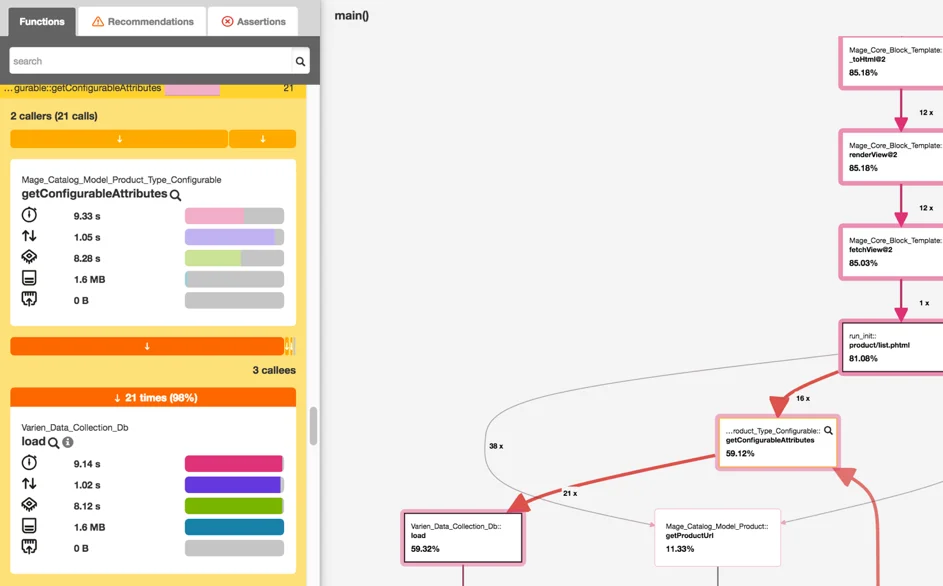Open the Assertions tab
Viewport: 943px width, 586px height.
[x=253, y=21]
